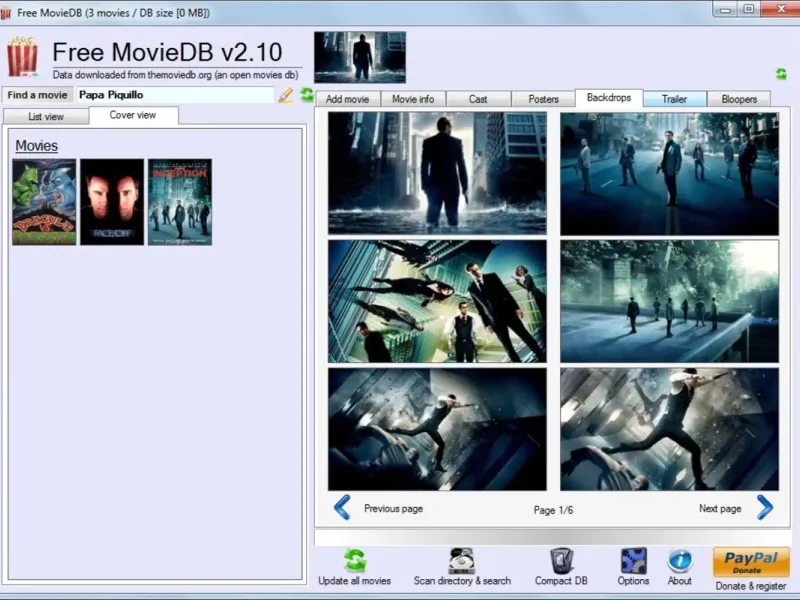
Task: Click the Scan directory & search label
Action: (x=462, y=581)
